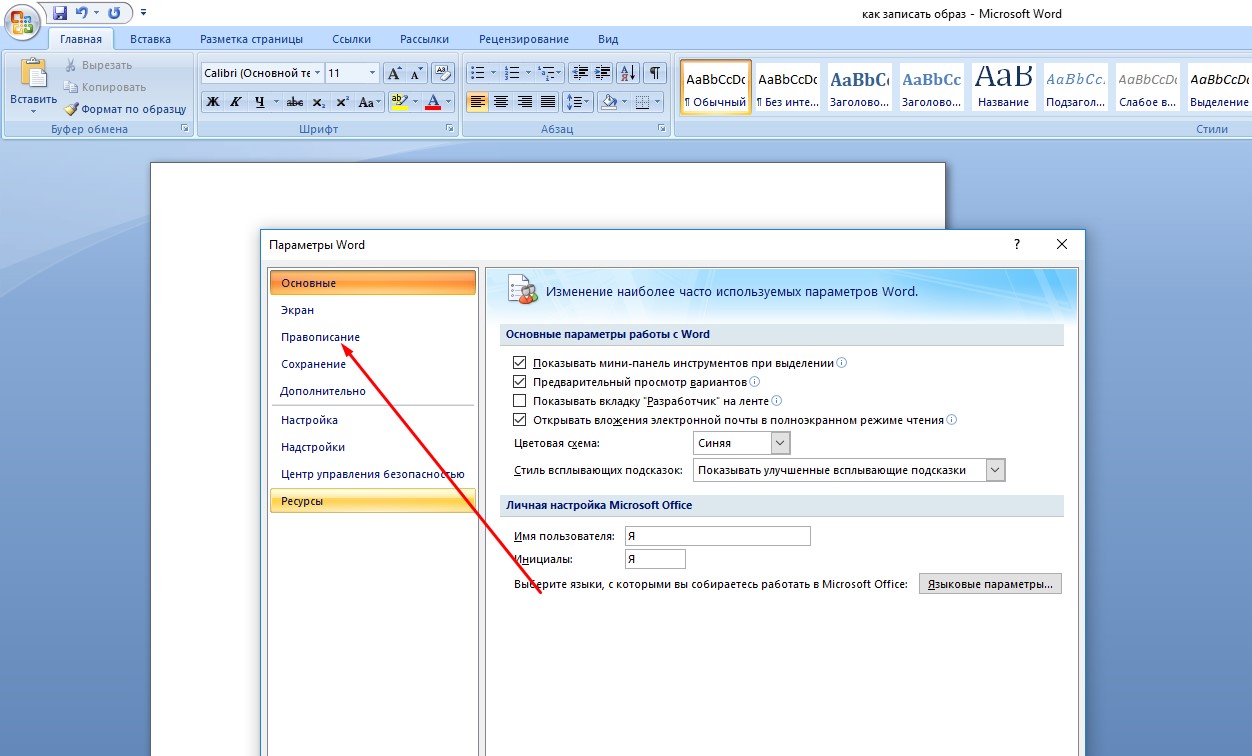Select Сохранение in the options list
The height and width of the screenshot is (756, 1252).
click(372, 364)
